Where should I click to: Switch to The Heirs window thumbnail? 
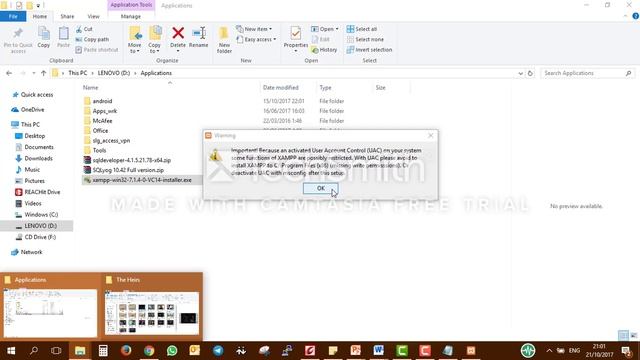coord(152,307)
